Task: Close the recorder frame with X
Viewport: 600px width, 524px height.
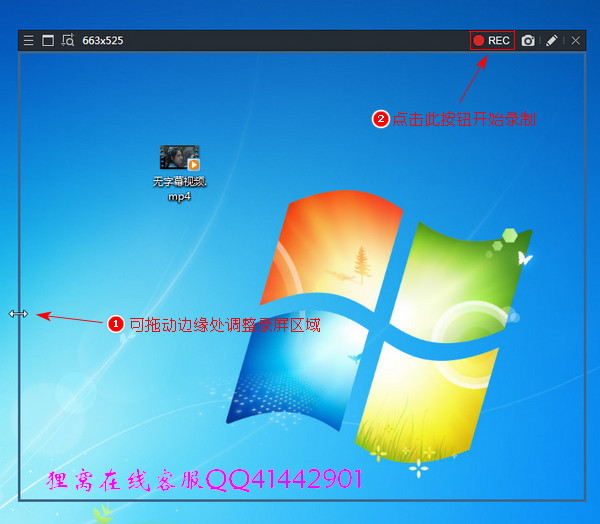Action: (x=575, y=41)
